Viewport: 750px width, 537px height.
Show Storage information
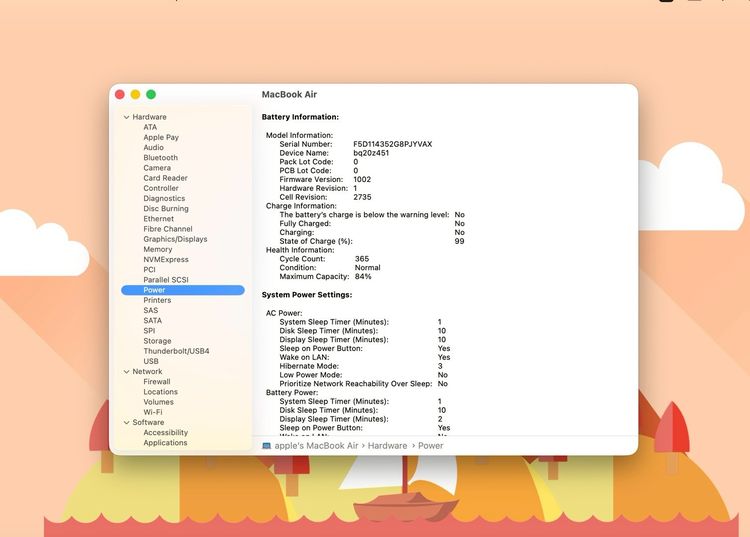pos(157,341)
